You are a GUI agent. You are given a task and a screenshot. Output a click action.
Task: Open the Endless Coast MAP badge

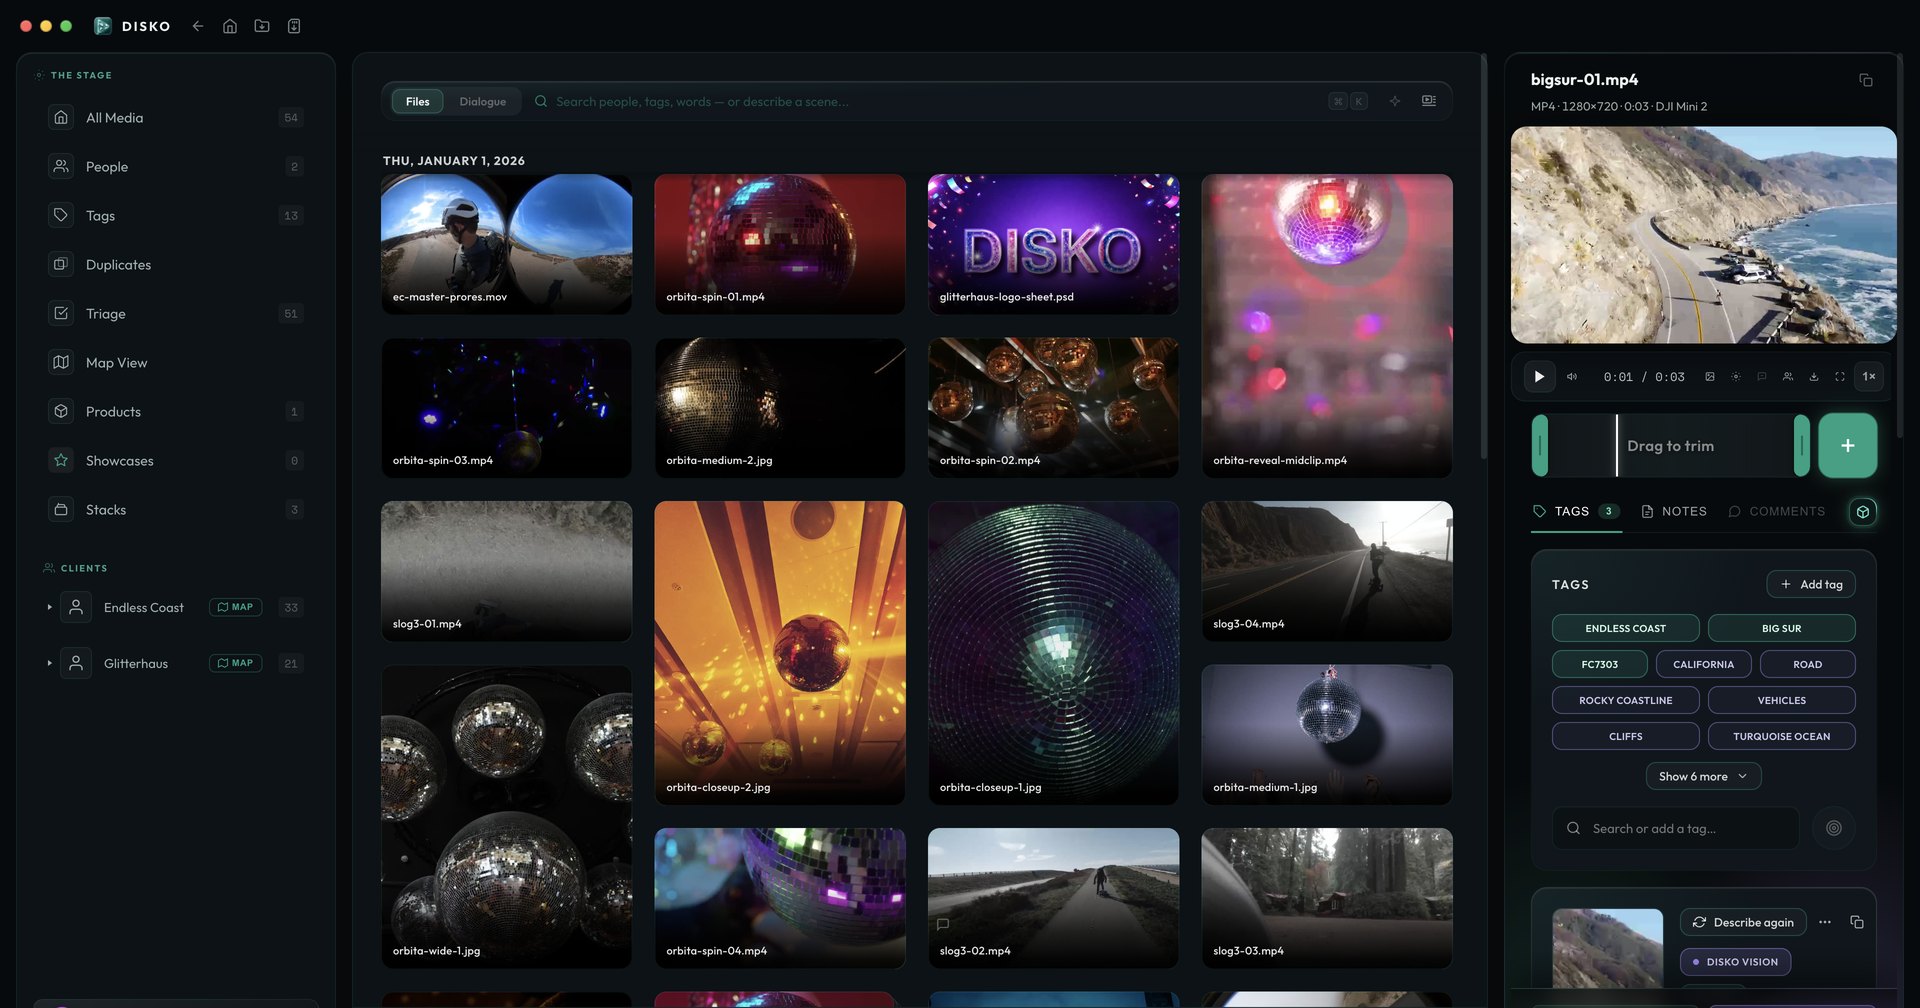click(235, 607)
